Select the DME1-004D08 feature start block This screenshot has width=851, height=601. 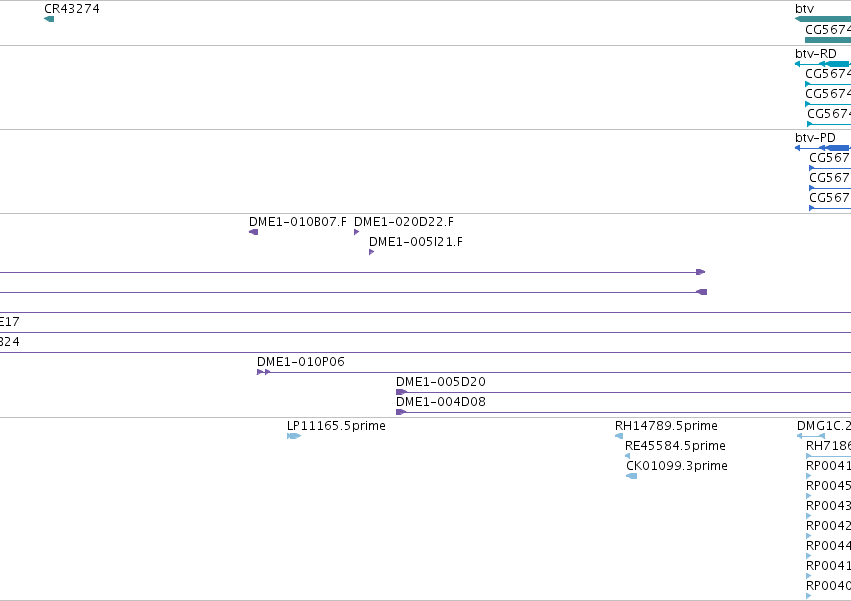[401, 412]
